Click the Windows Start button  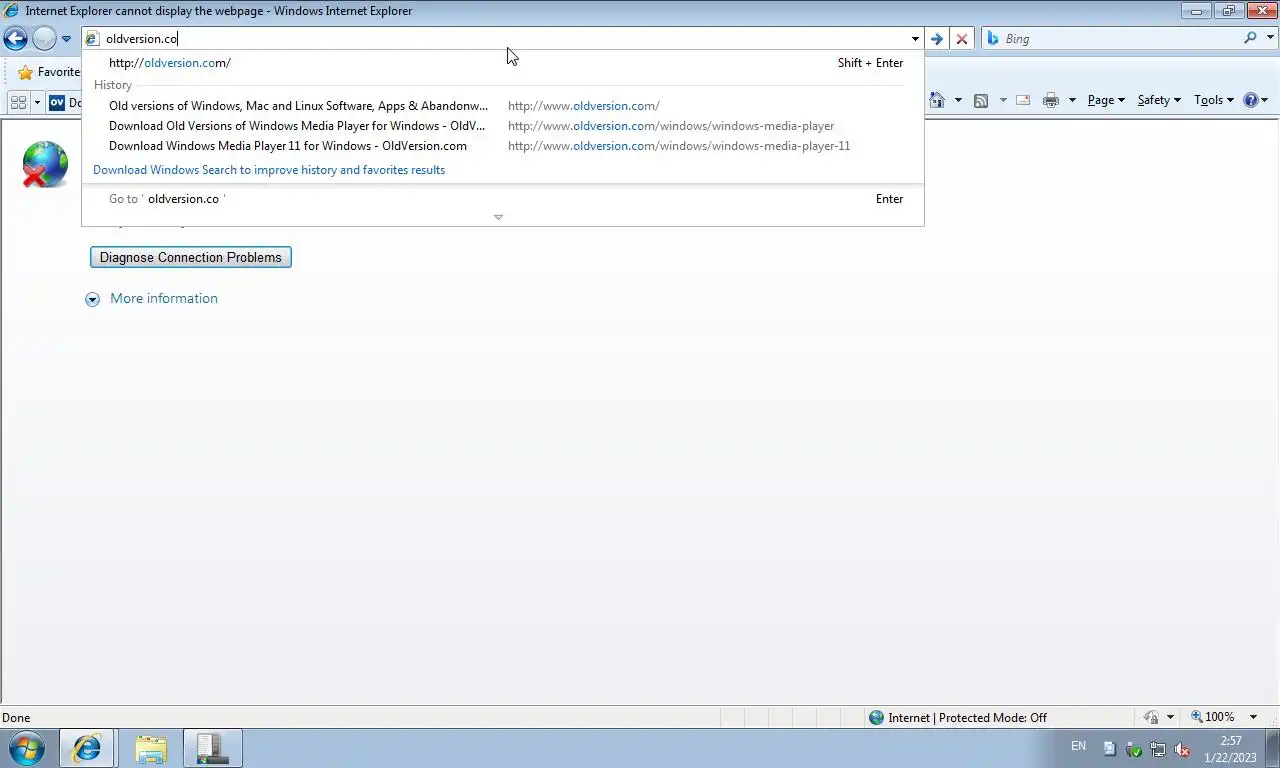tap(26, 748)
